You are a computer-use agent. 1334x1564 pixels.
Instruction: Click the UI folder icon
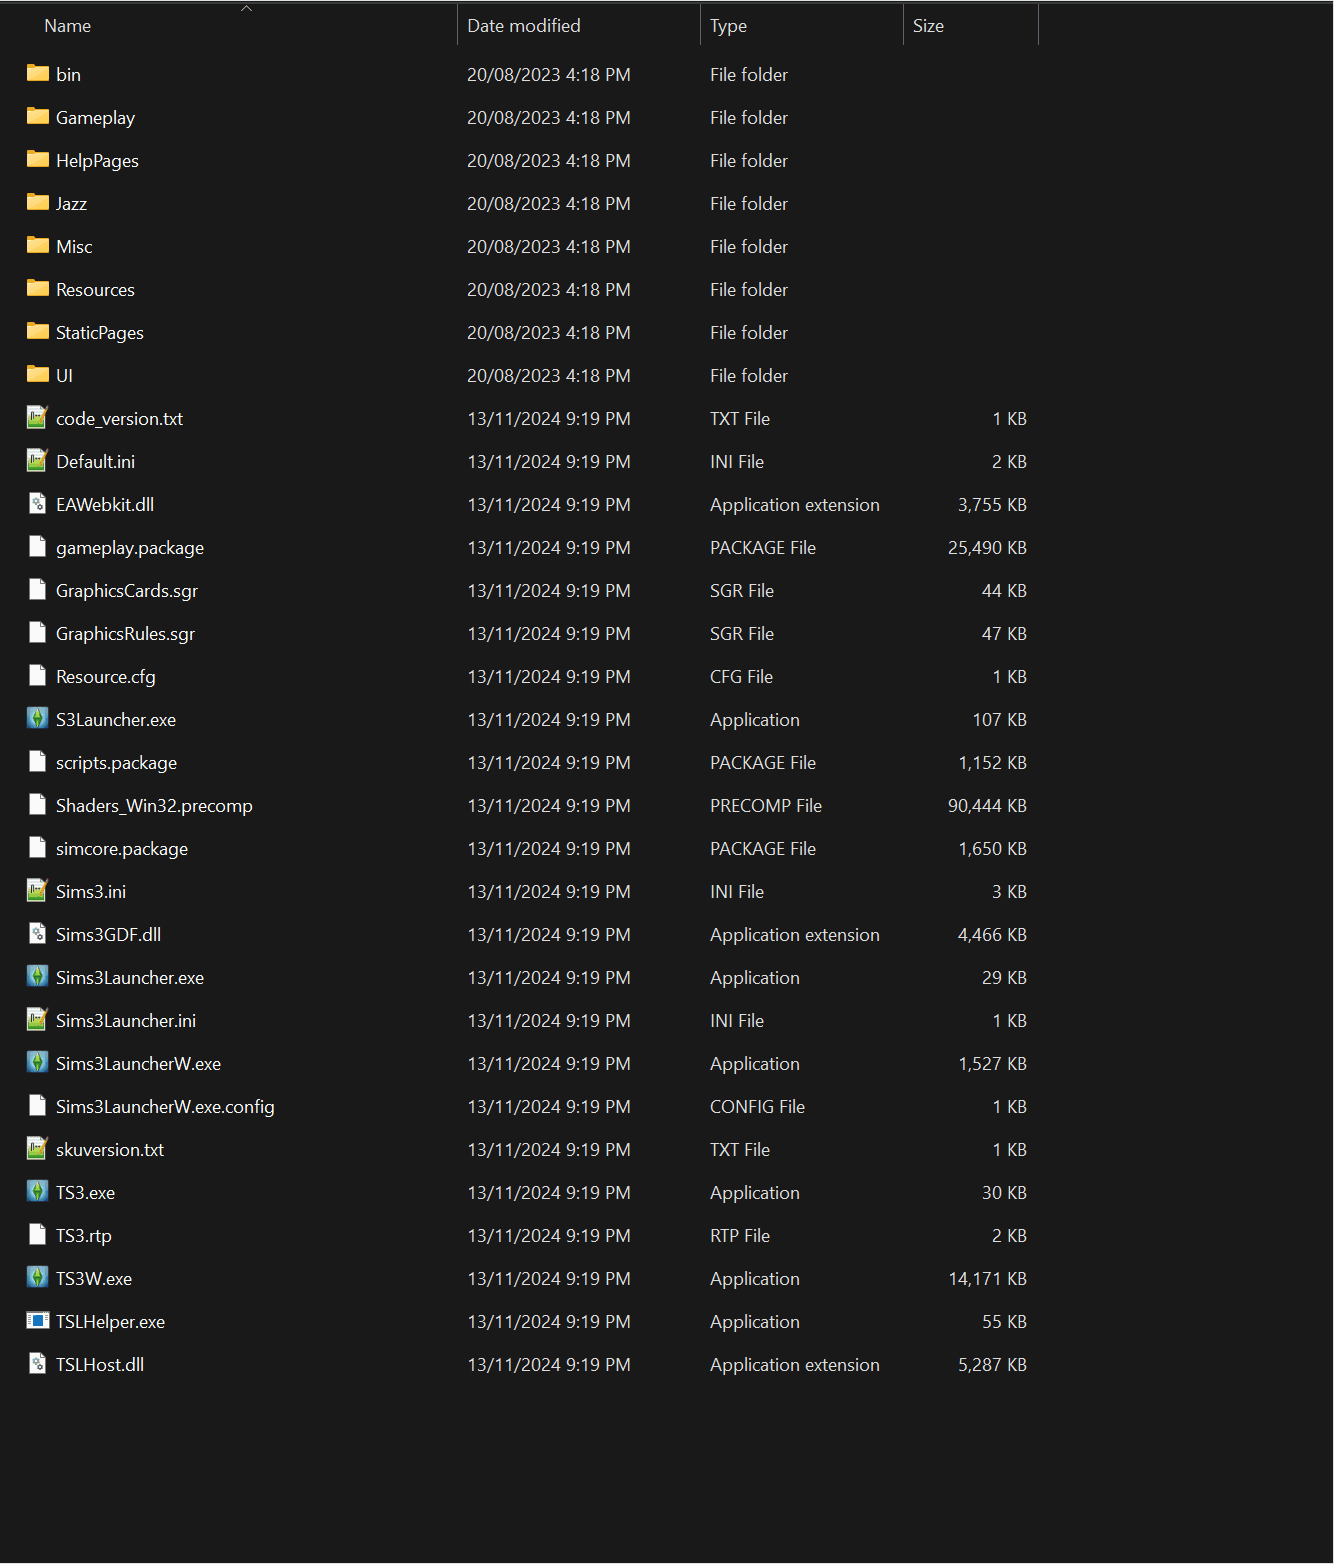coord(38,374)
